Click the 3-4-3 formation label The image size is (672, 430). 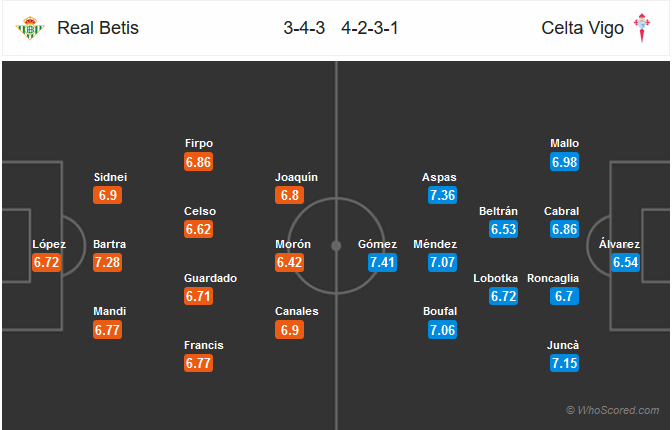[304, 28]
